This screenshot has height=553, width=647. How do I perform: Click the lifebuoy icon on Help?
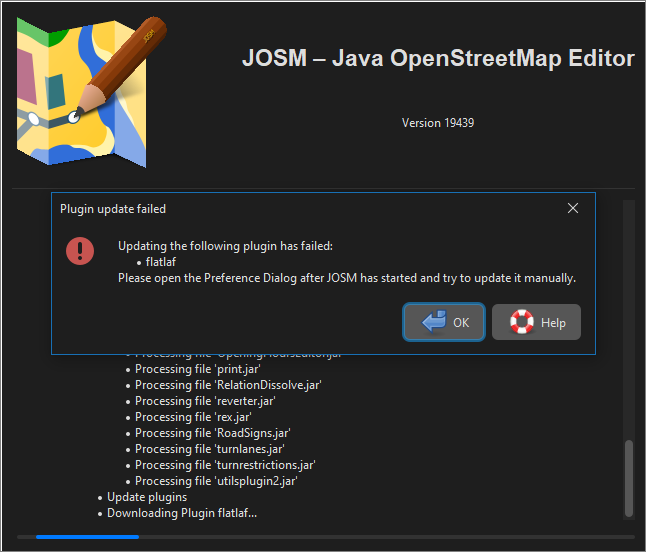pos(521,323)
